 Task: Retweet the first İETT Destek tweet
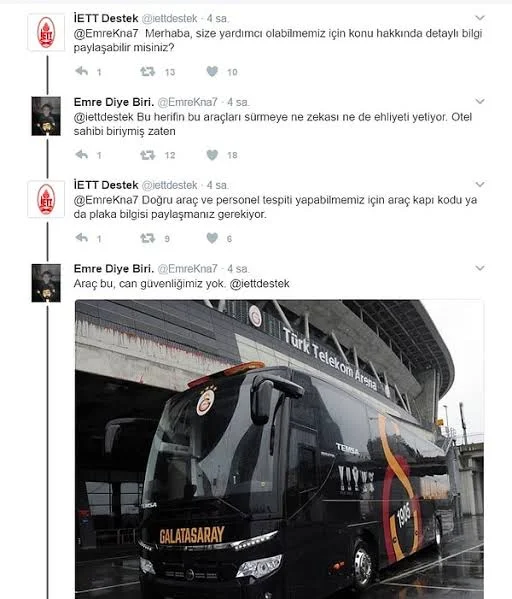pyautogui.click(x=147, y=71)
